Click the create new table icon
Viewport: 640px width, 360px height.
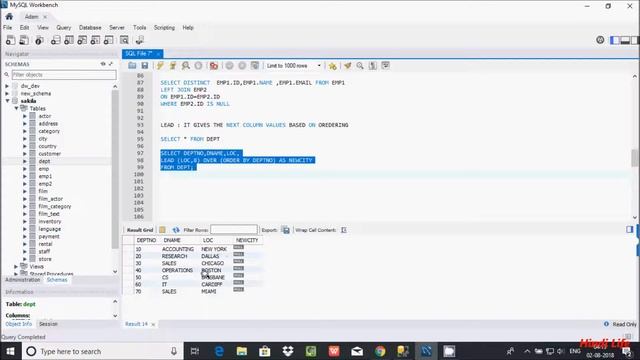pos(69,40)
